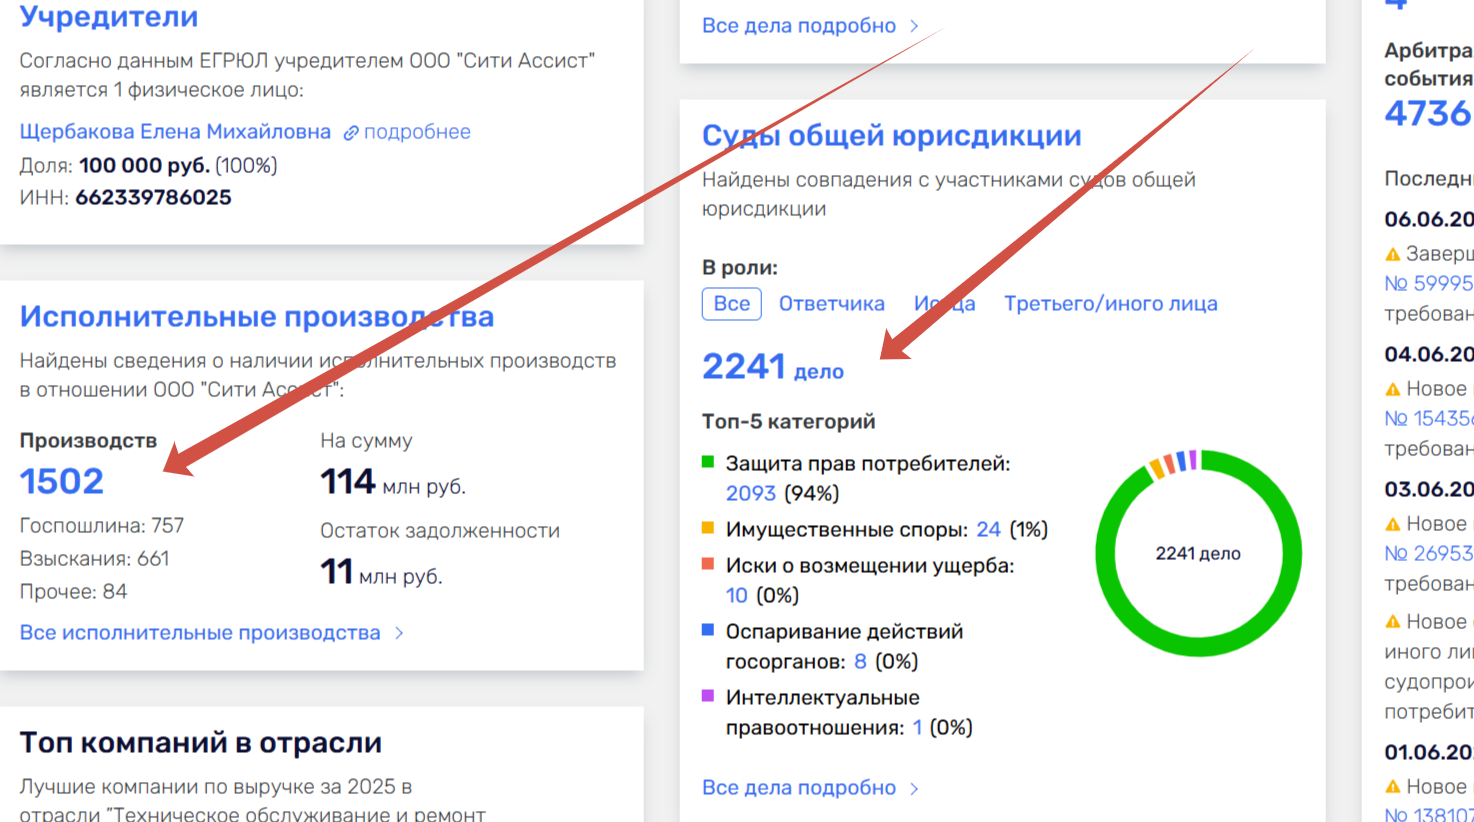Open the Исполнительные производства section heading

pyautogui.click(x=257, y=316)
